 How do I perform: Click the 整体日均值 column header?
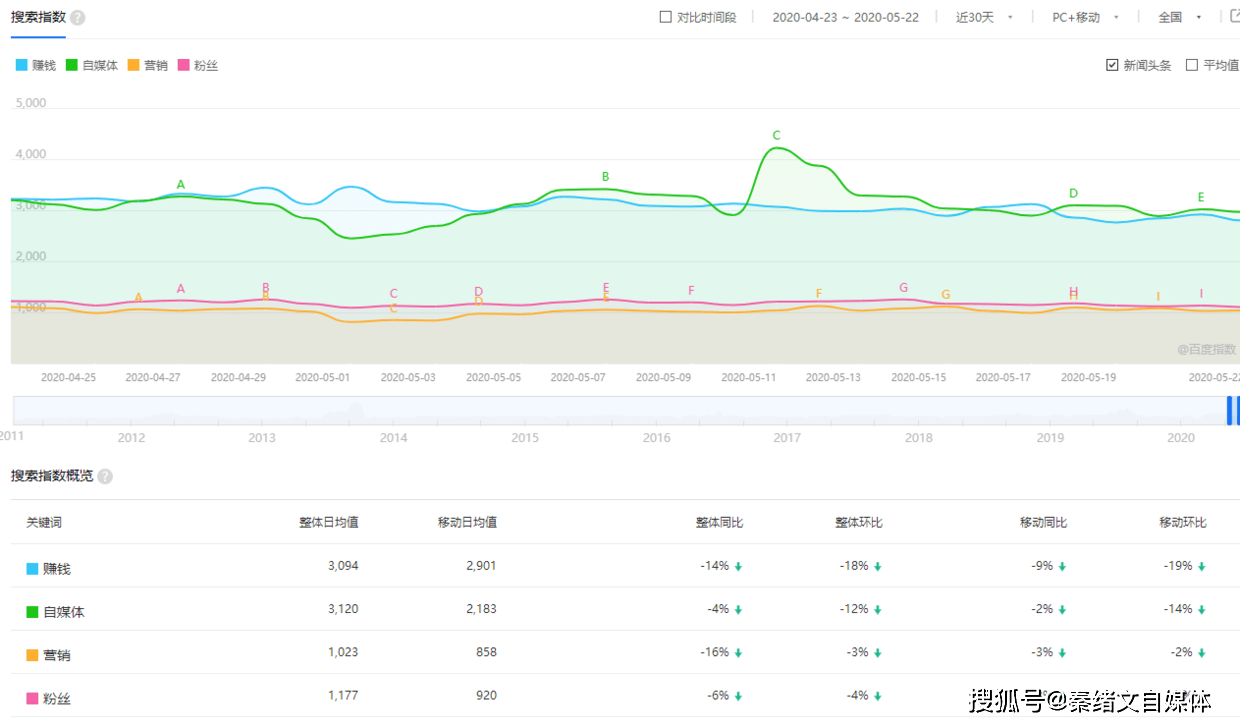329,522
